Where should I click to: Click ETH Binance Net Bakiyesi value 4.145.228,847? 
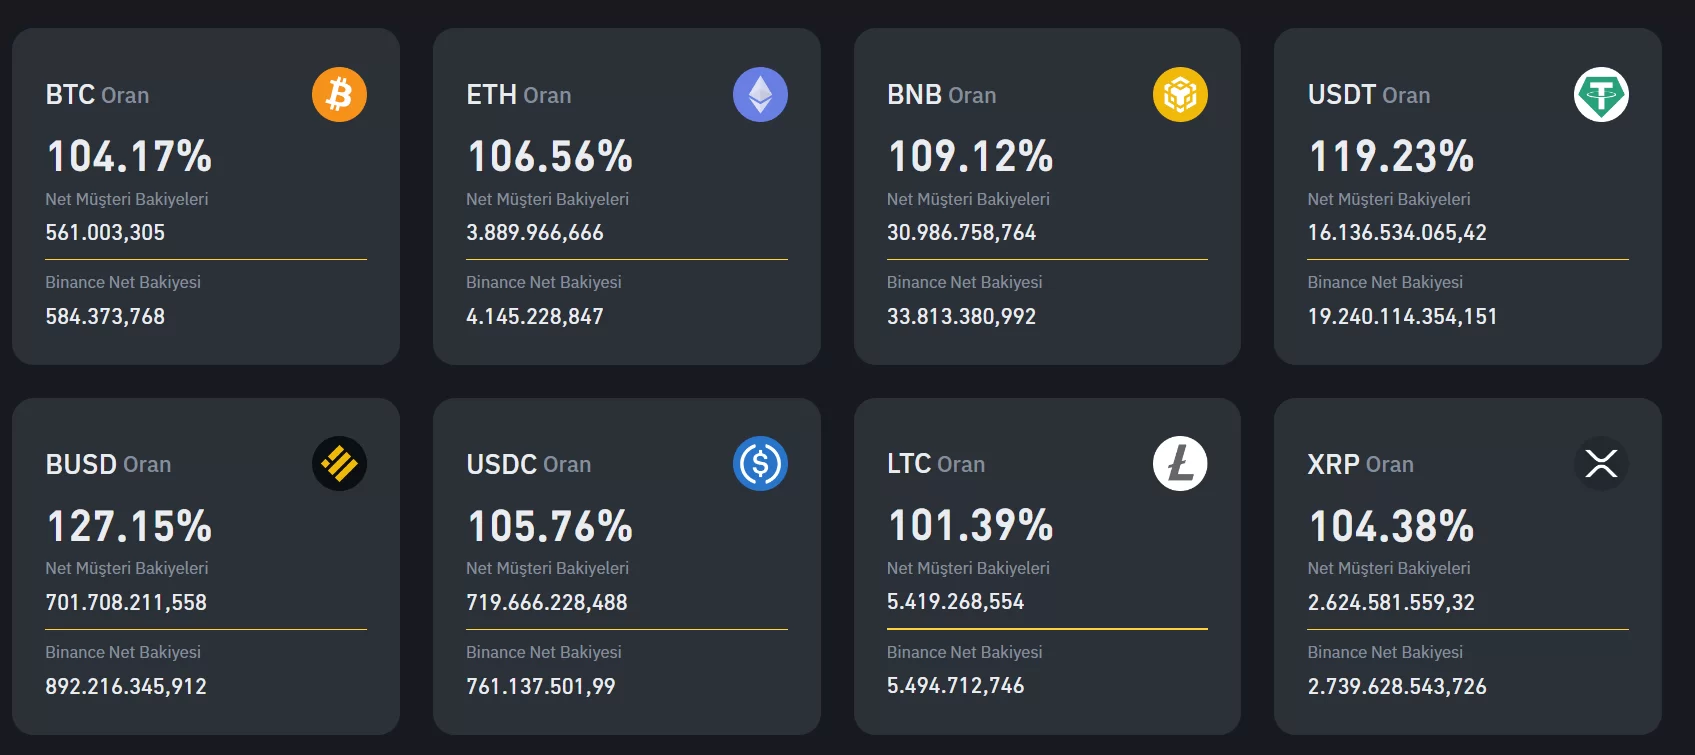(x=534, y=316)
